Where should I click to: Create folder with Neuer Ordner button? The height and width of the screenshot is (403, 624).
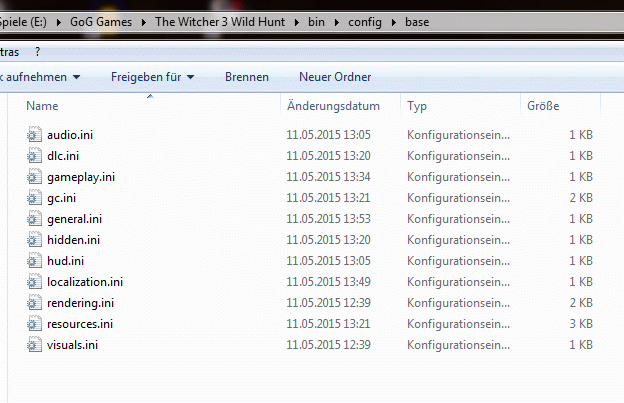(335, 77)
